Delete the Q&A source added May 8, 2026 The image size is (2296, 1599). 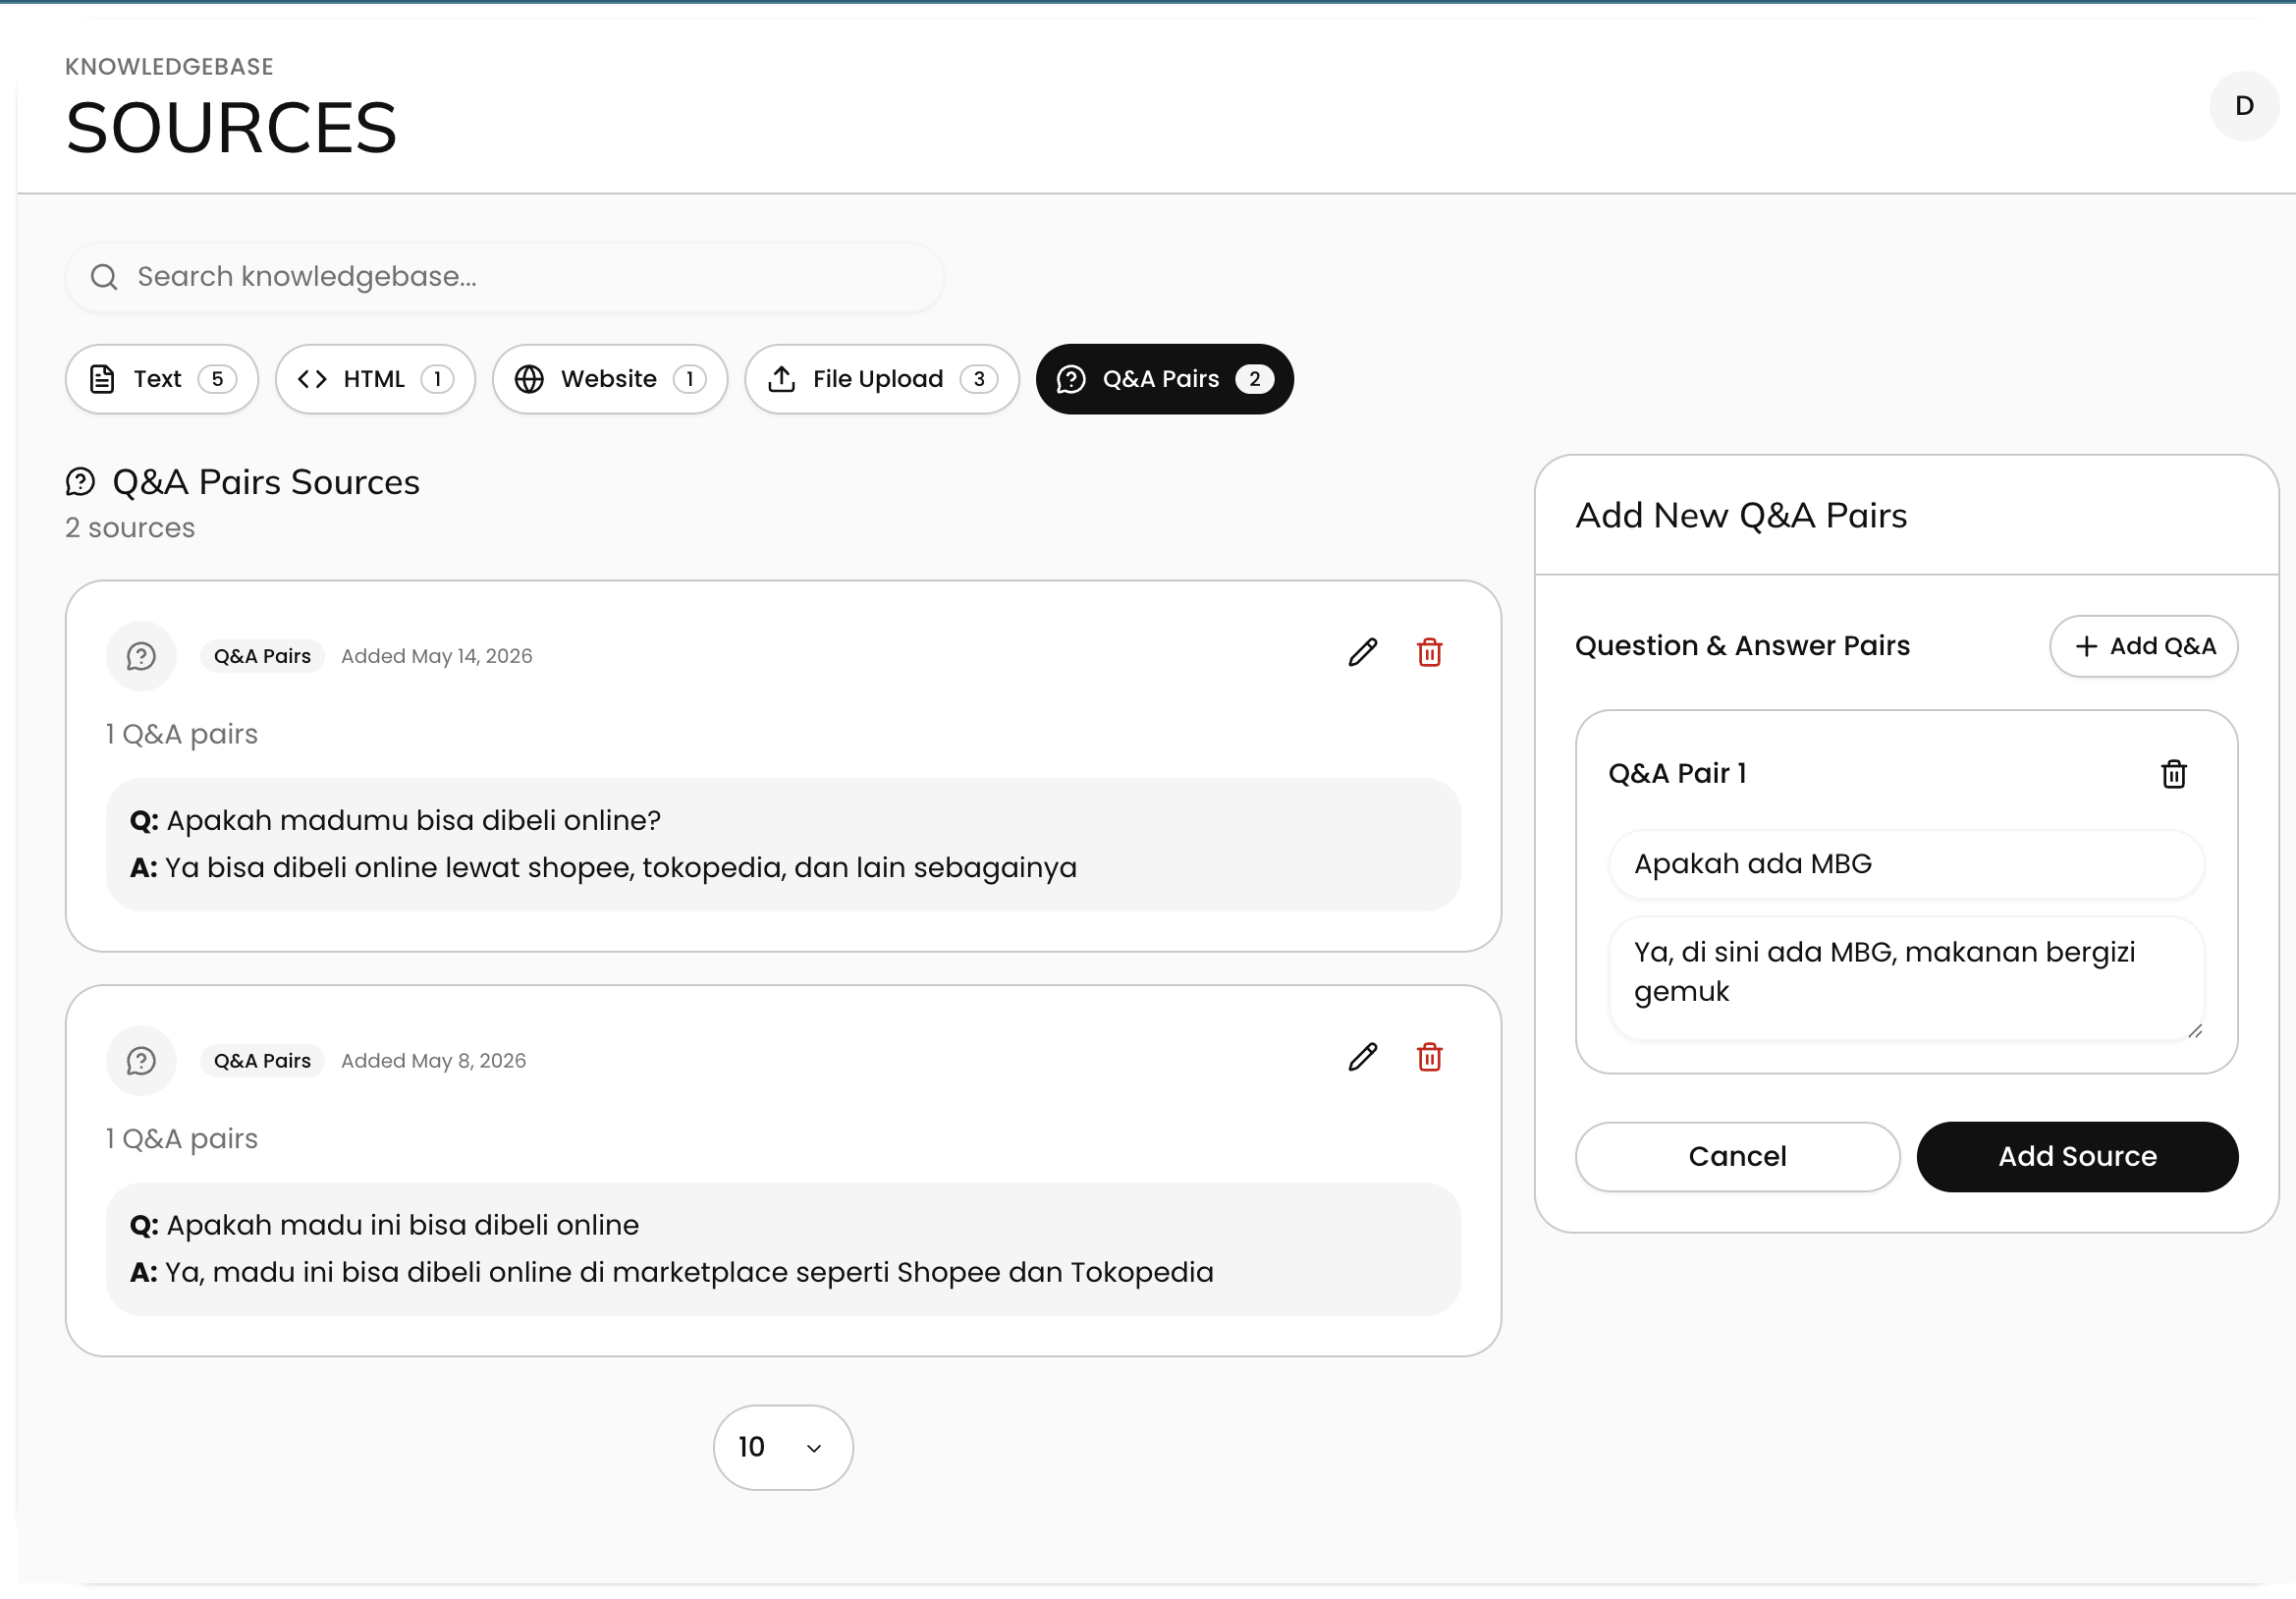coord(1429,1057)
